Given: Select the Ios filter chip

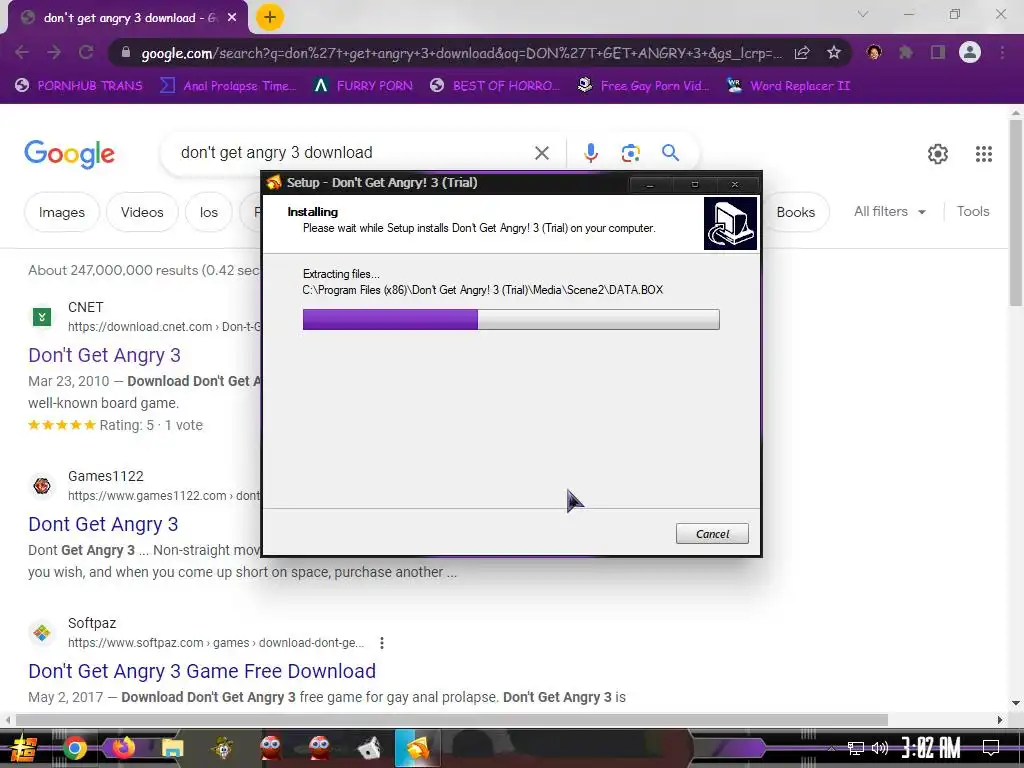Looking at the screenshot, I should [208, 212].
